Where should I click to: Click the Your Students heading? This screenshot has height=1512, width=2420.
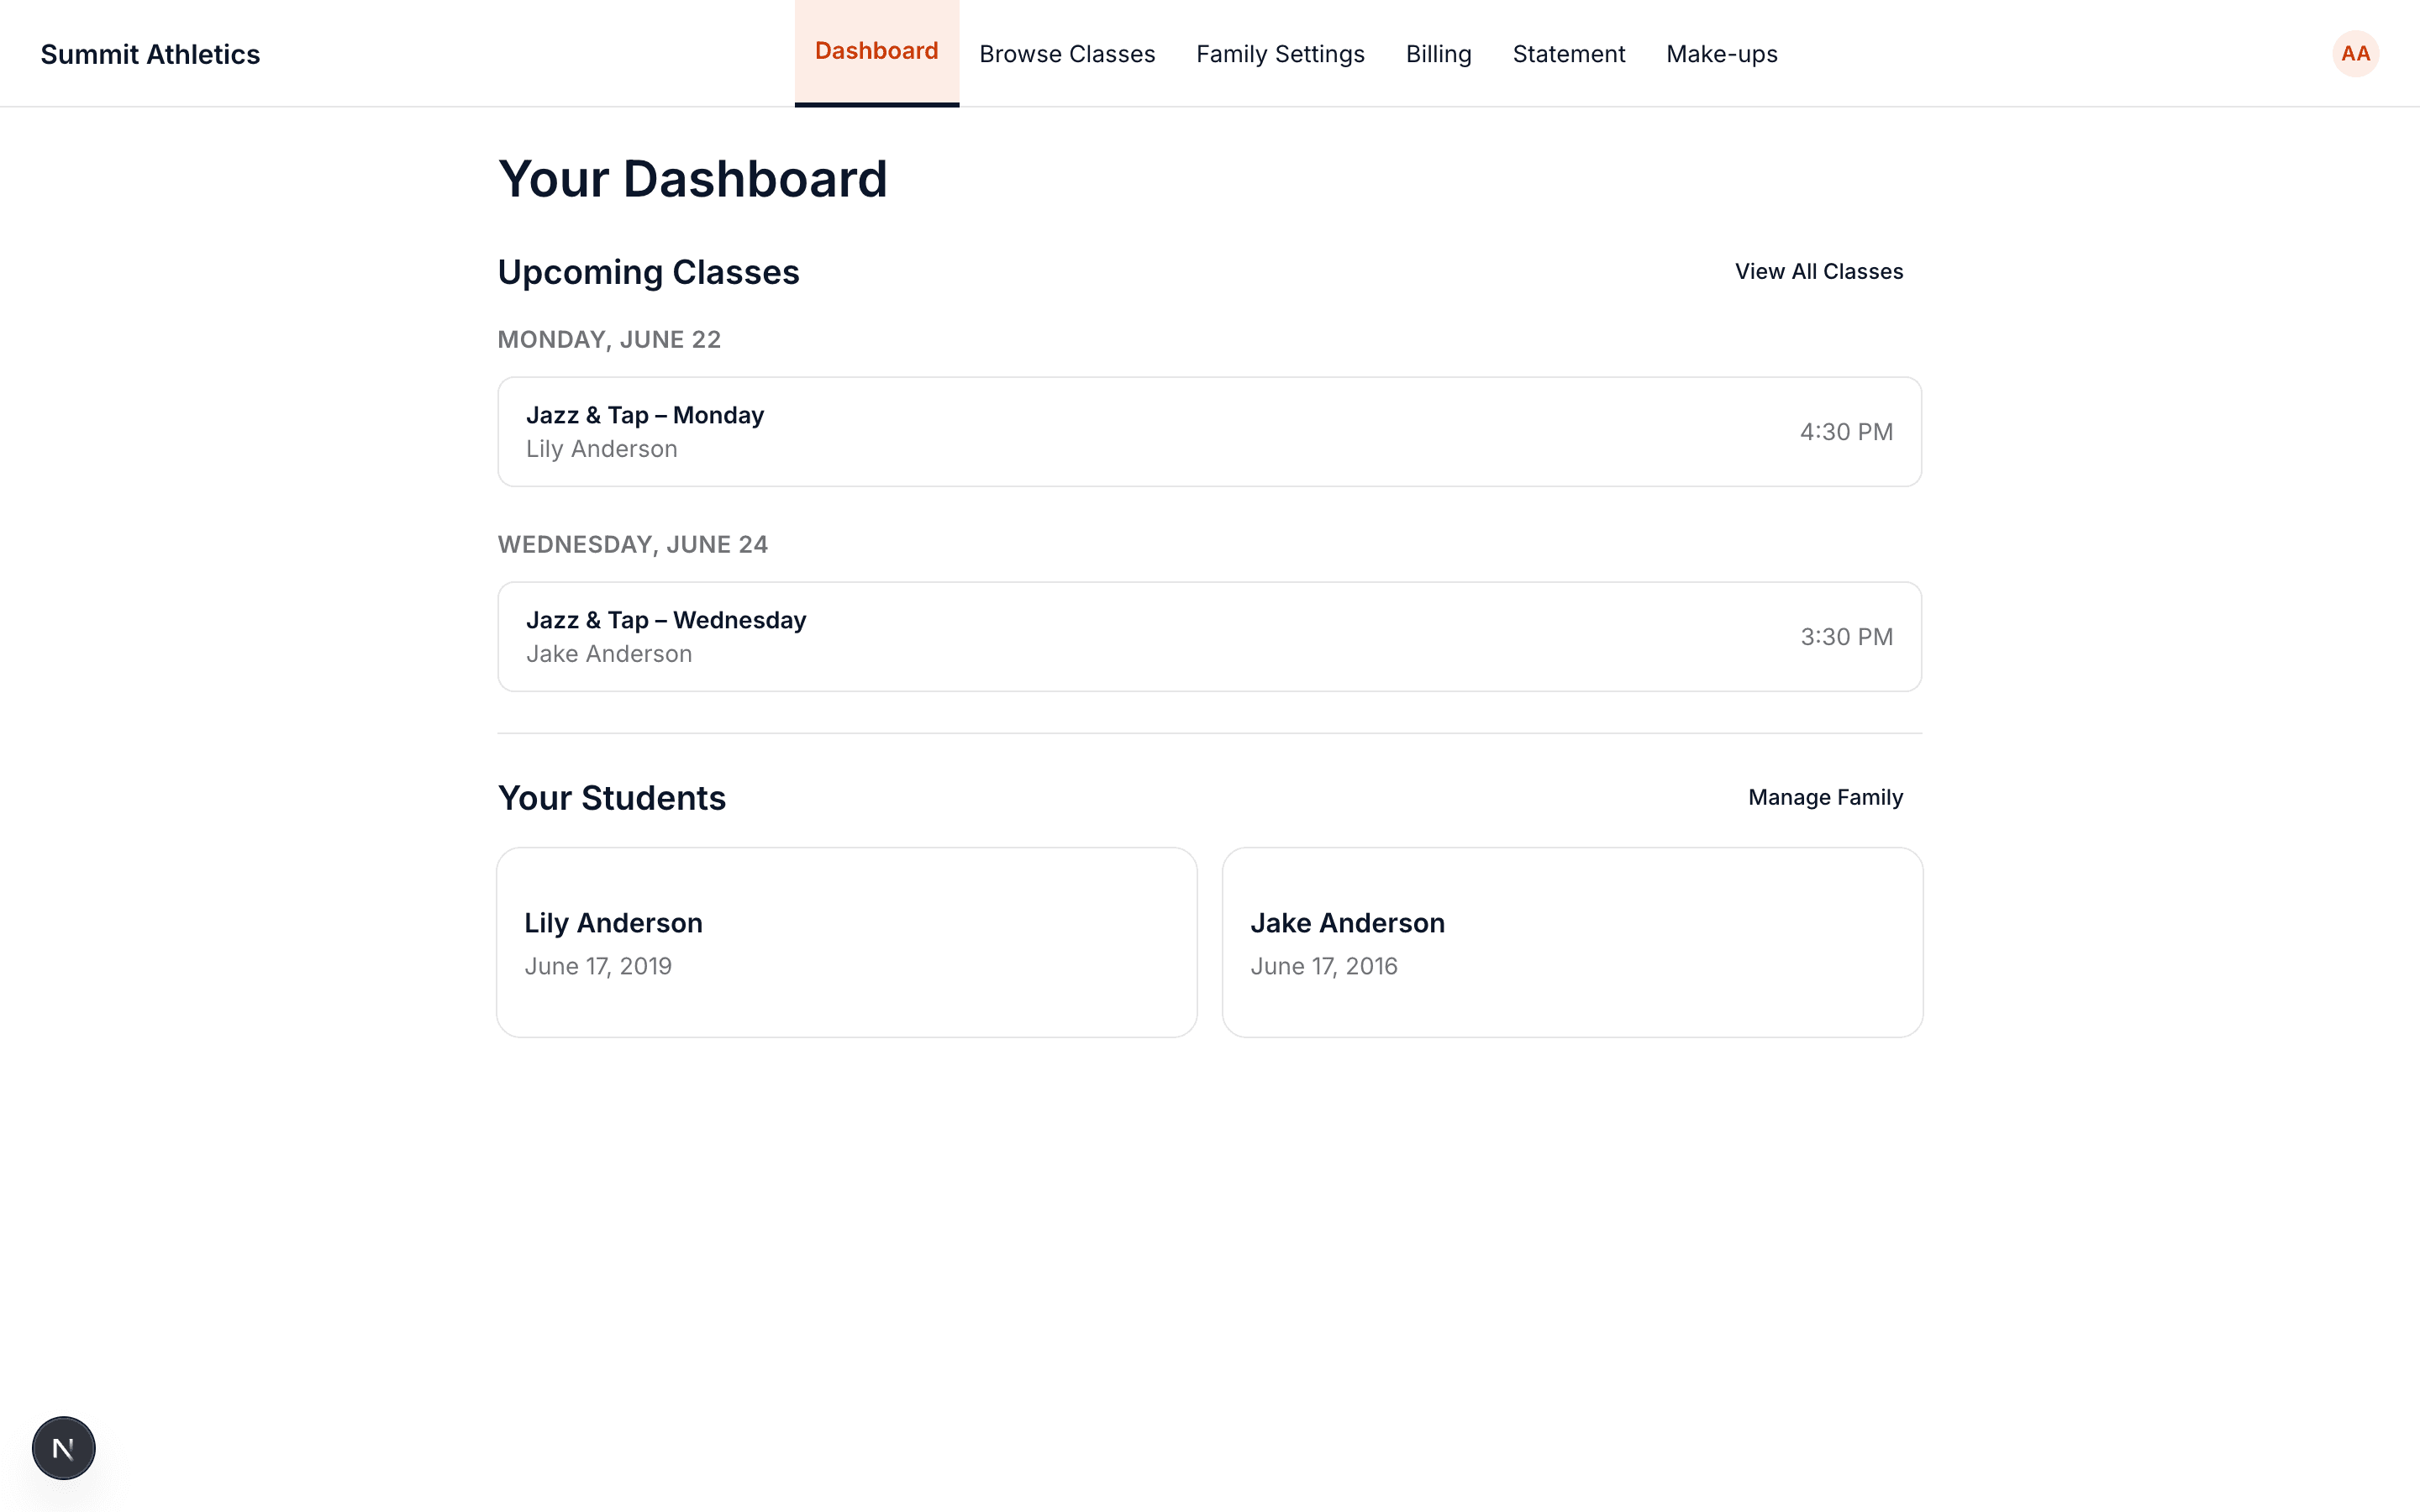pyautogui.click(x=611, y=798)
